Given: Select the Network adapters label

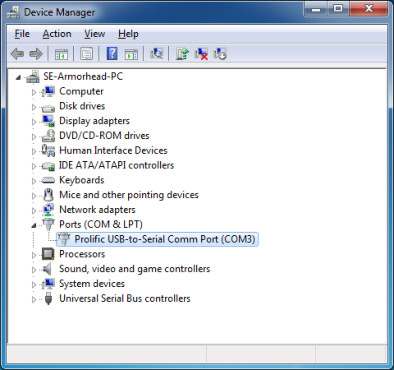Looking at the screenshot, I should click(x=97, y=209).
